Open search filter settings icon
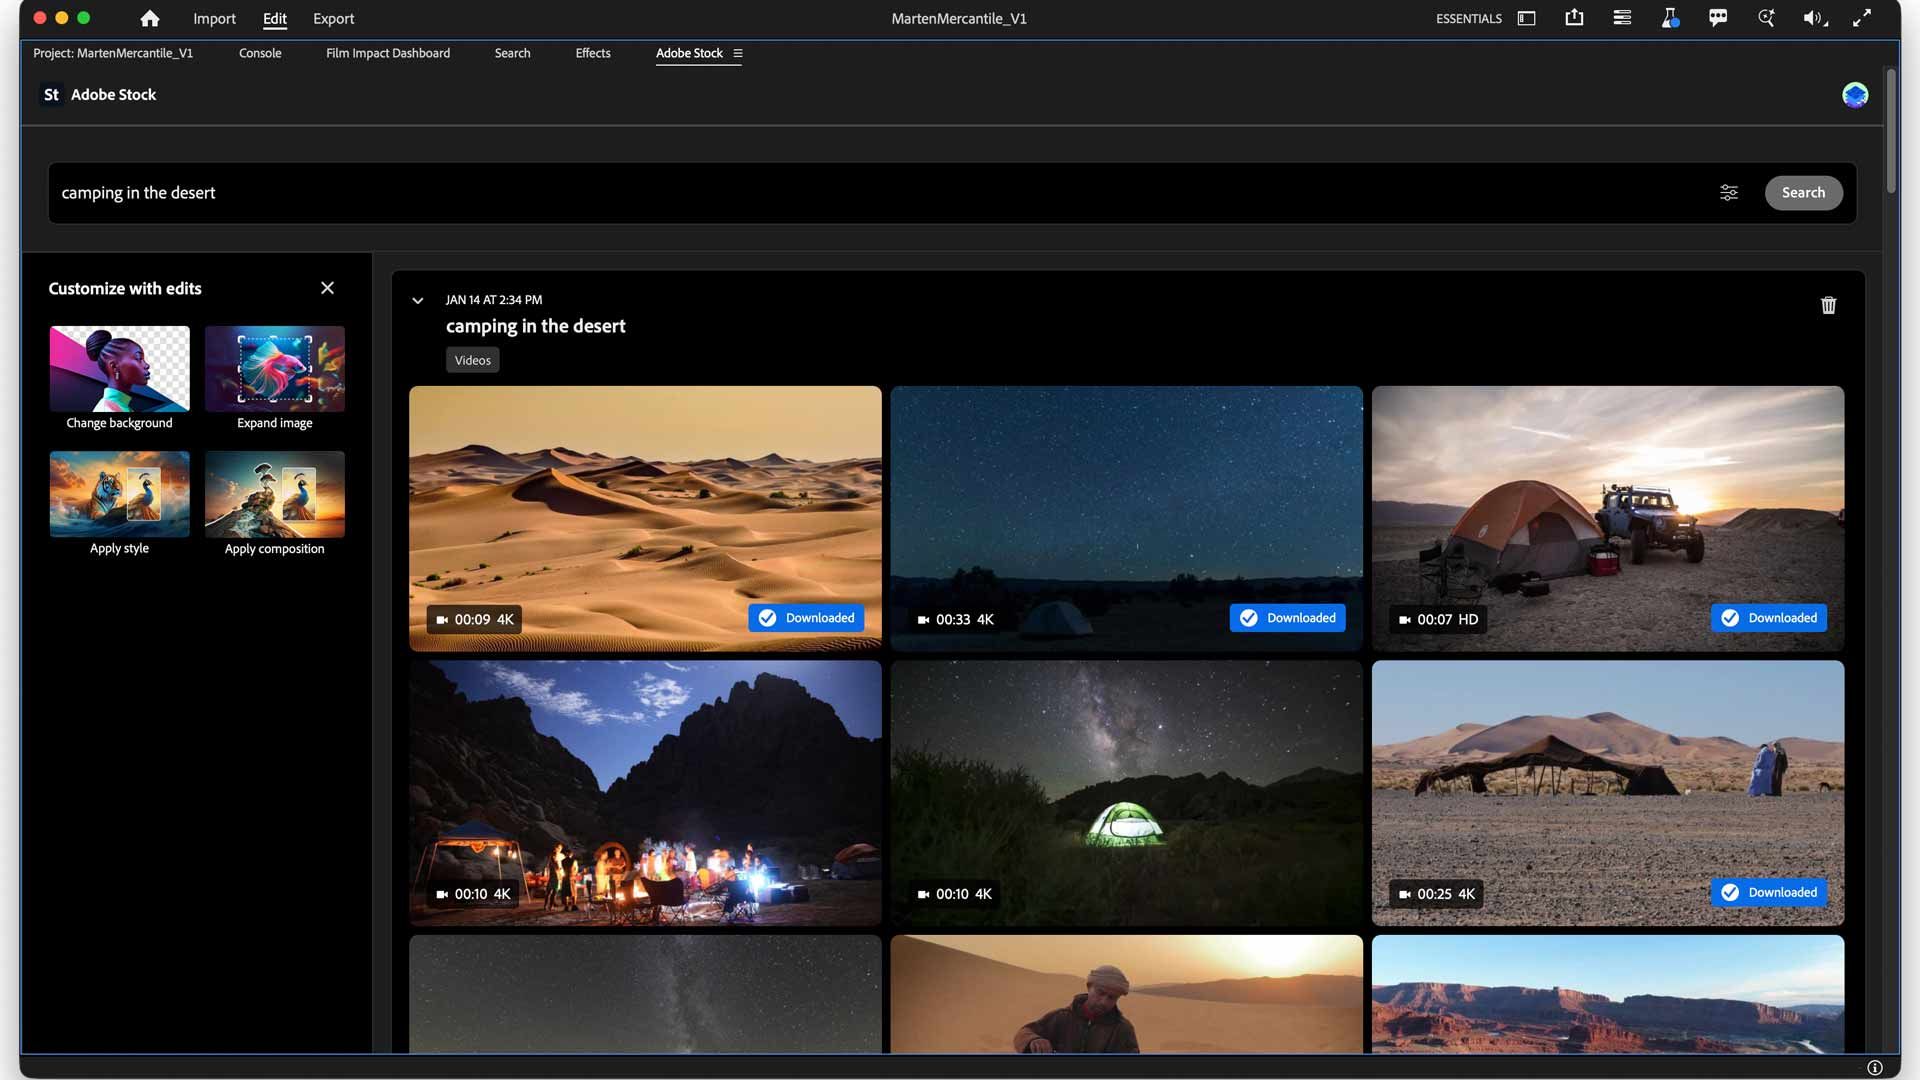This screenshot has width=1920, height=1080. (1729, 193)
